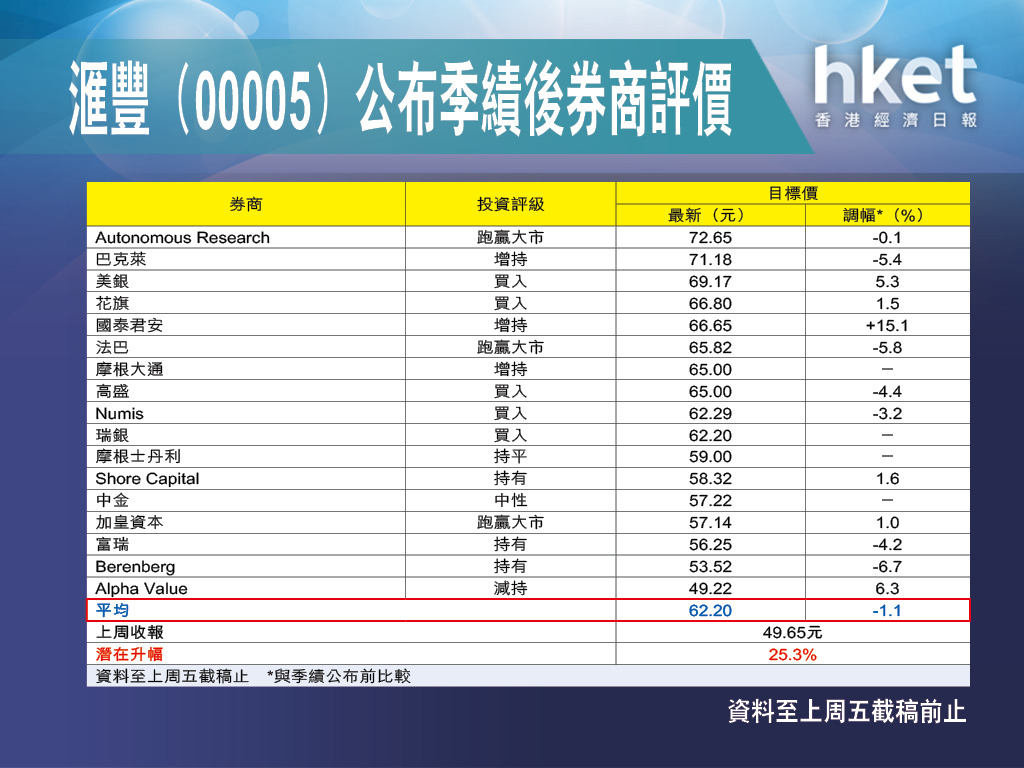
Task: Click the white caption 資料至上周五截稿前止
Action: (x=847, y=711)
